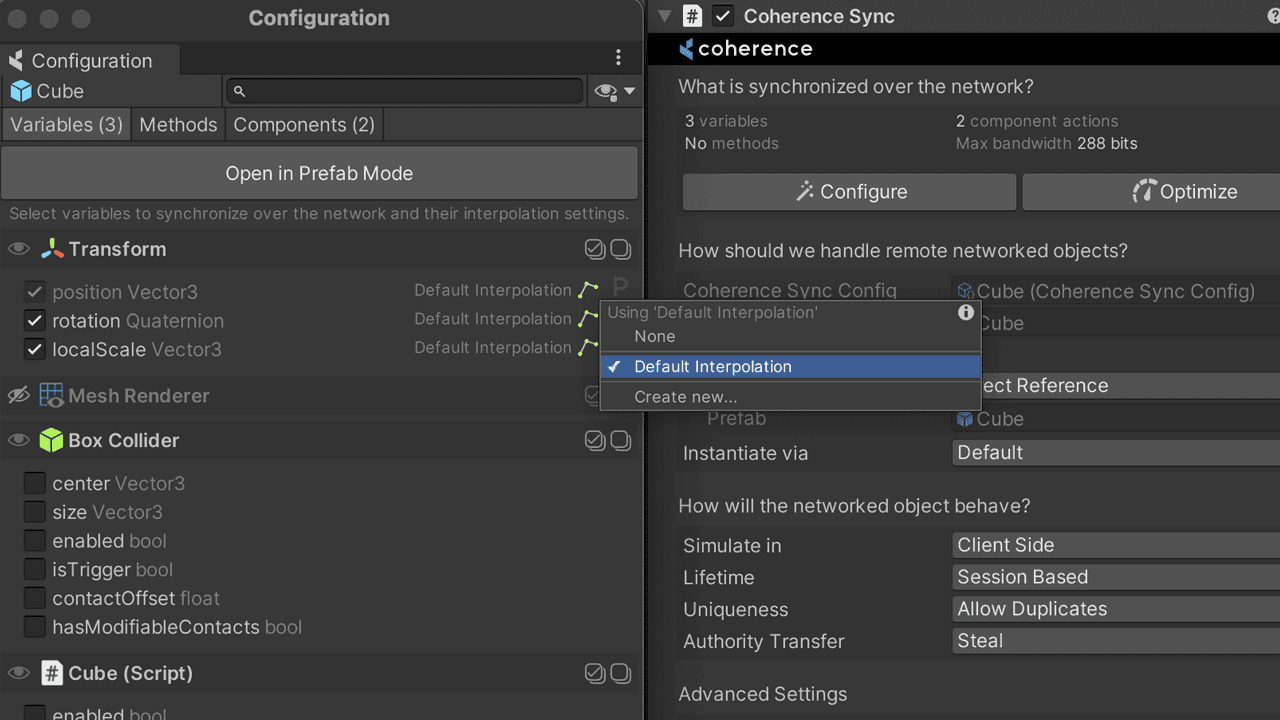This screenshot has width=1280, height=720.
Task: Enable the Box Collider enabled bool checkbox
Action: click(35, 541)
